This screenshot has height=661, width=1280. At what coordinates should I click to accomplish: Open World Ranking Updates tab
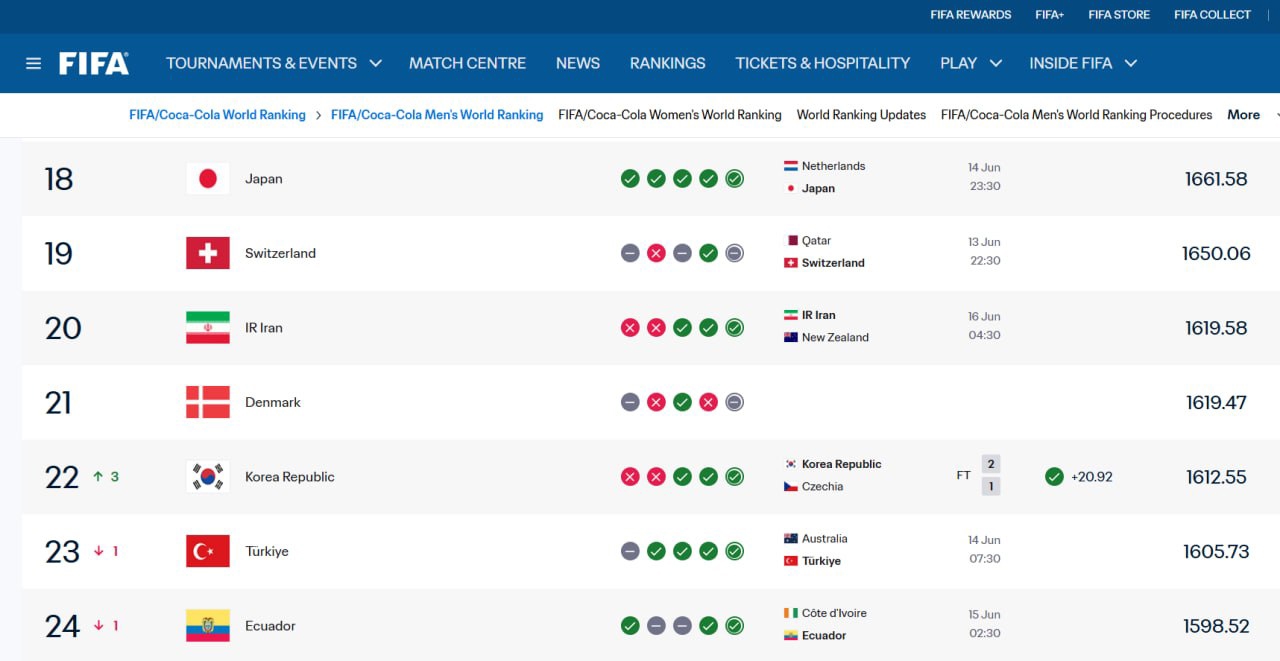tap(861, 115)
